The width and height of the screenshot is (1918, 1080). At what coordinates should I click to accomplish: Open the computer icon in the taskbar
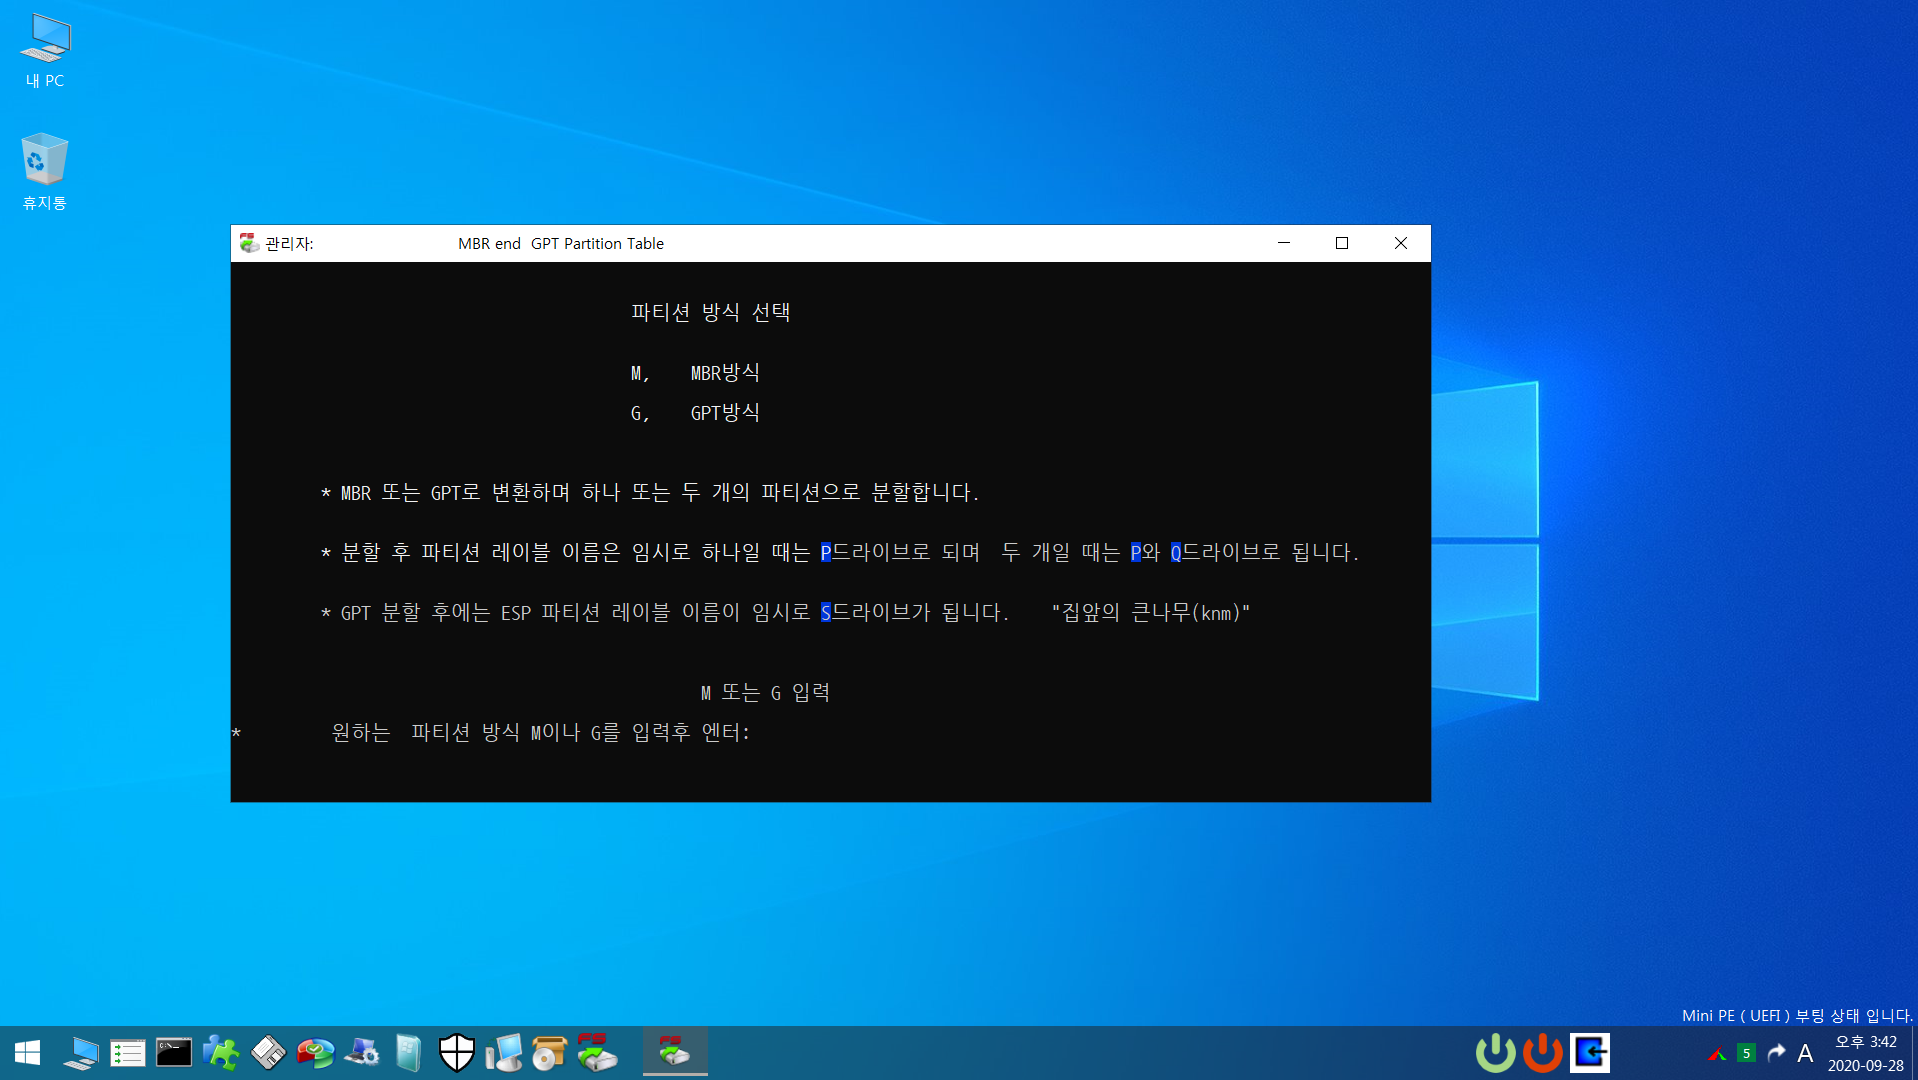81,1052
